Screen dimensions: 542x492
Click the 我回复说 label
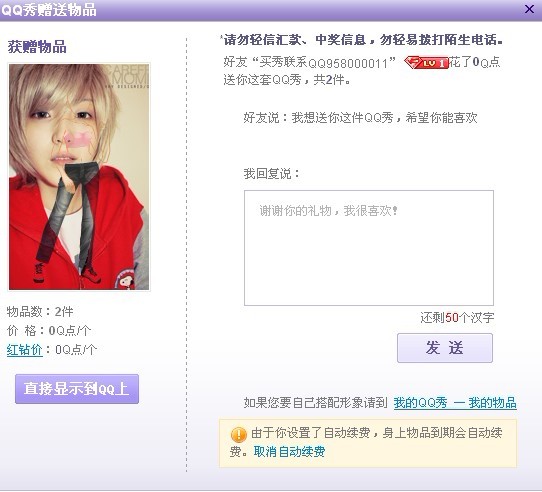pyautogui.click(x=271, y=173)
